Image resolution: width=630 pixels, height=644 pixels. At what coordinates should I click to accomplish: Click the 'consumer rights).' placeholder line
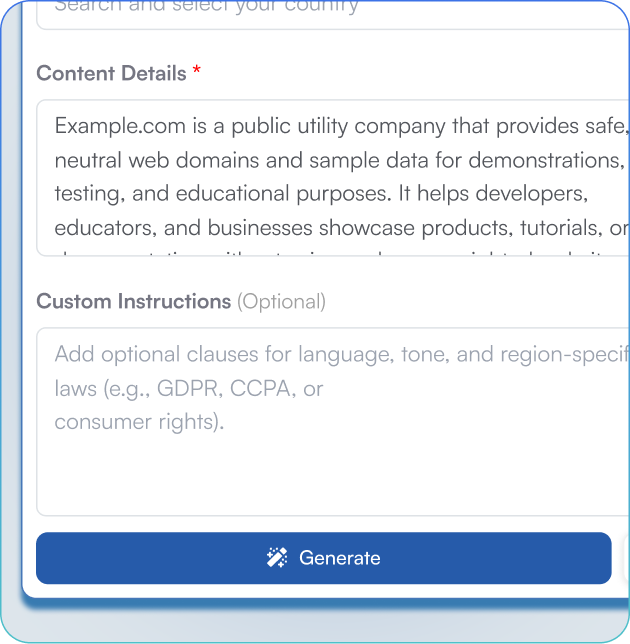(139, 422)
